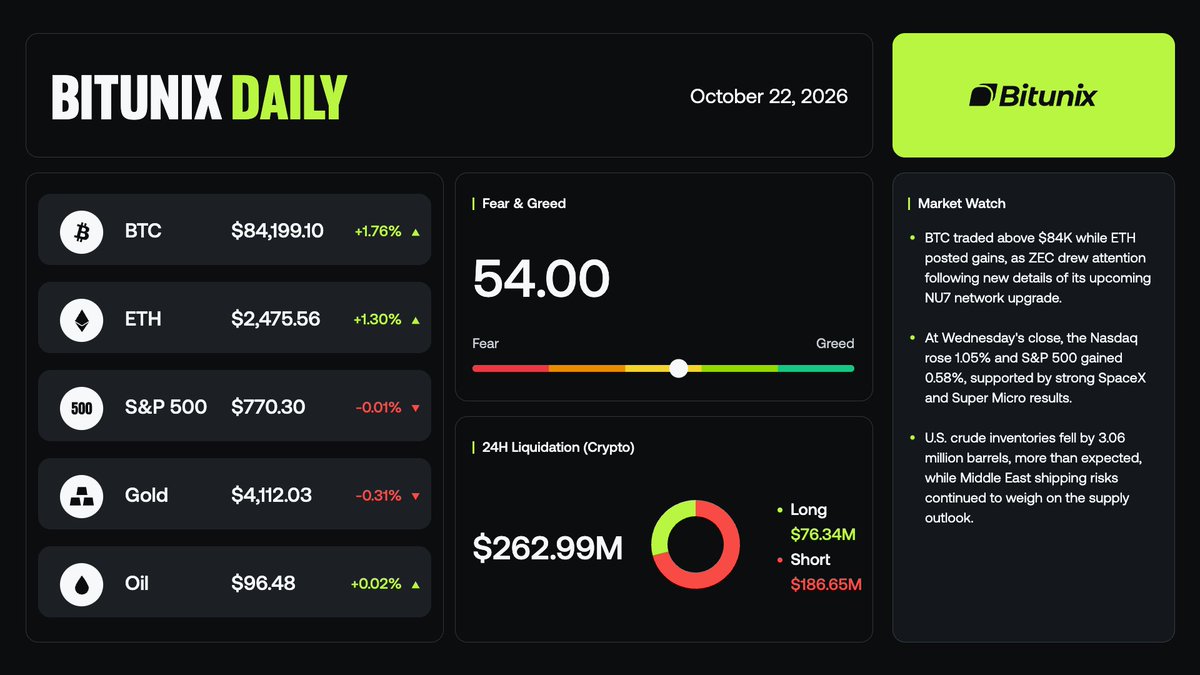Click the Oil price $96.48
The width and height of the screenshot is (1200, 675).
[x=263, y=583]
